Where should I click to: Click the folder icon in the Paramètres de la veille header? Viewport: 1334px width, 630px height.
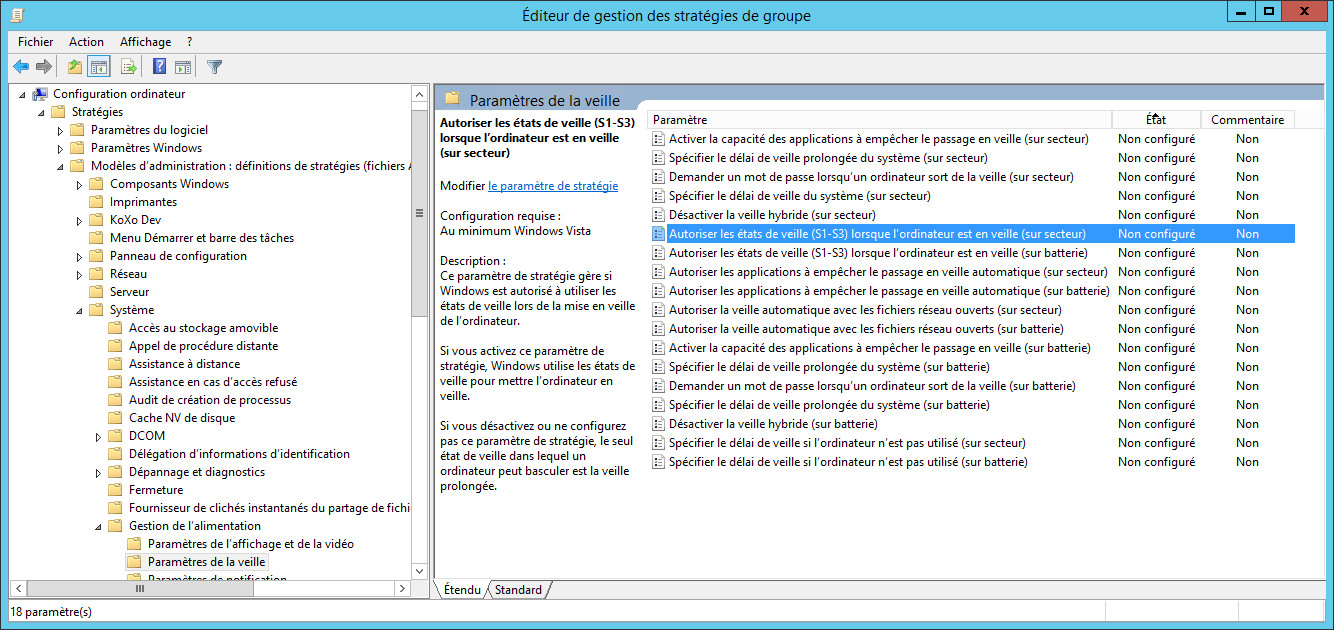coord(452,99)
